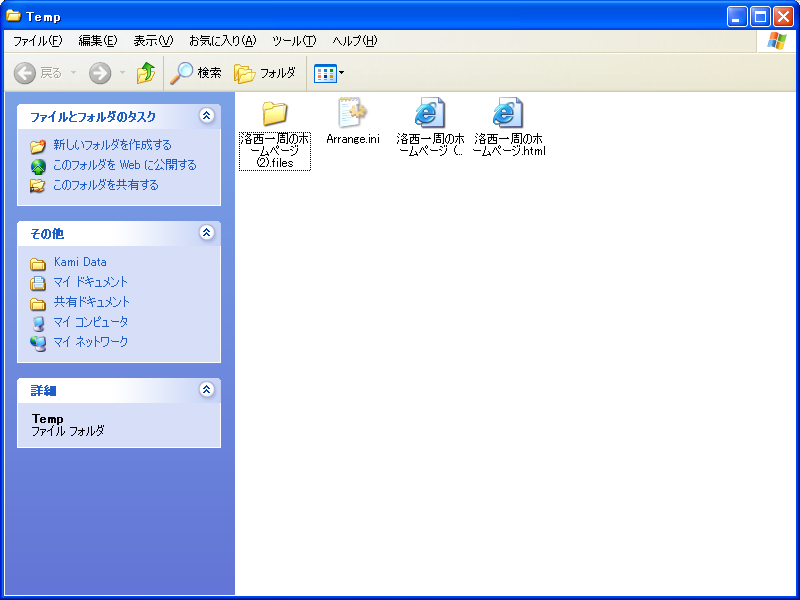Open Kami Data folder link

(80, 262)
